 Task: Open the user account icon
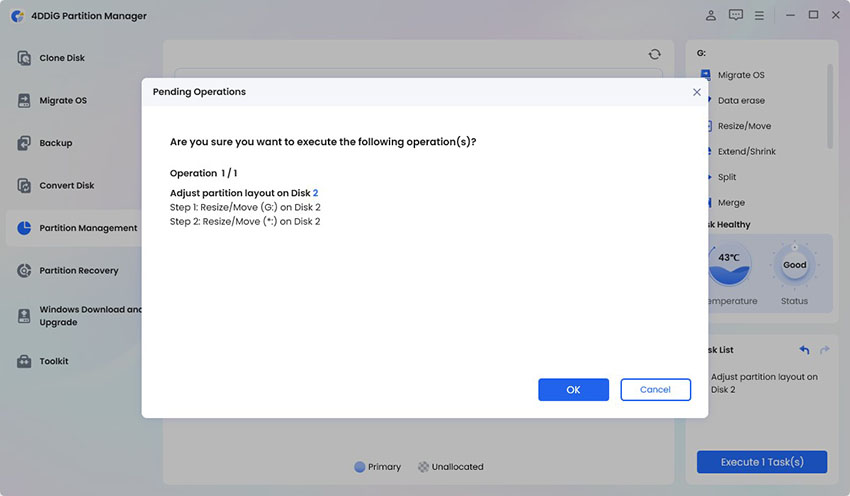click(711, 15)
